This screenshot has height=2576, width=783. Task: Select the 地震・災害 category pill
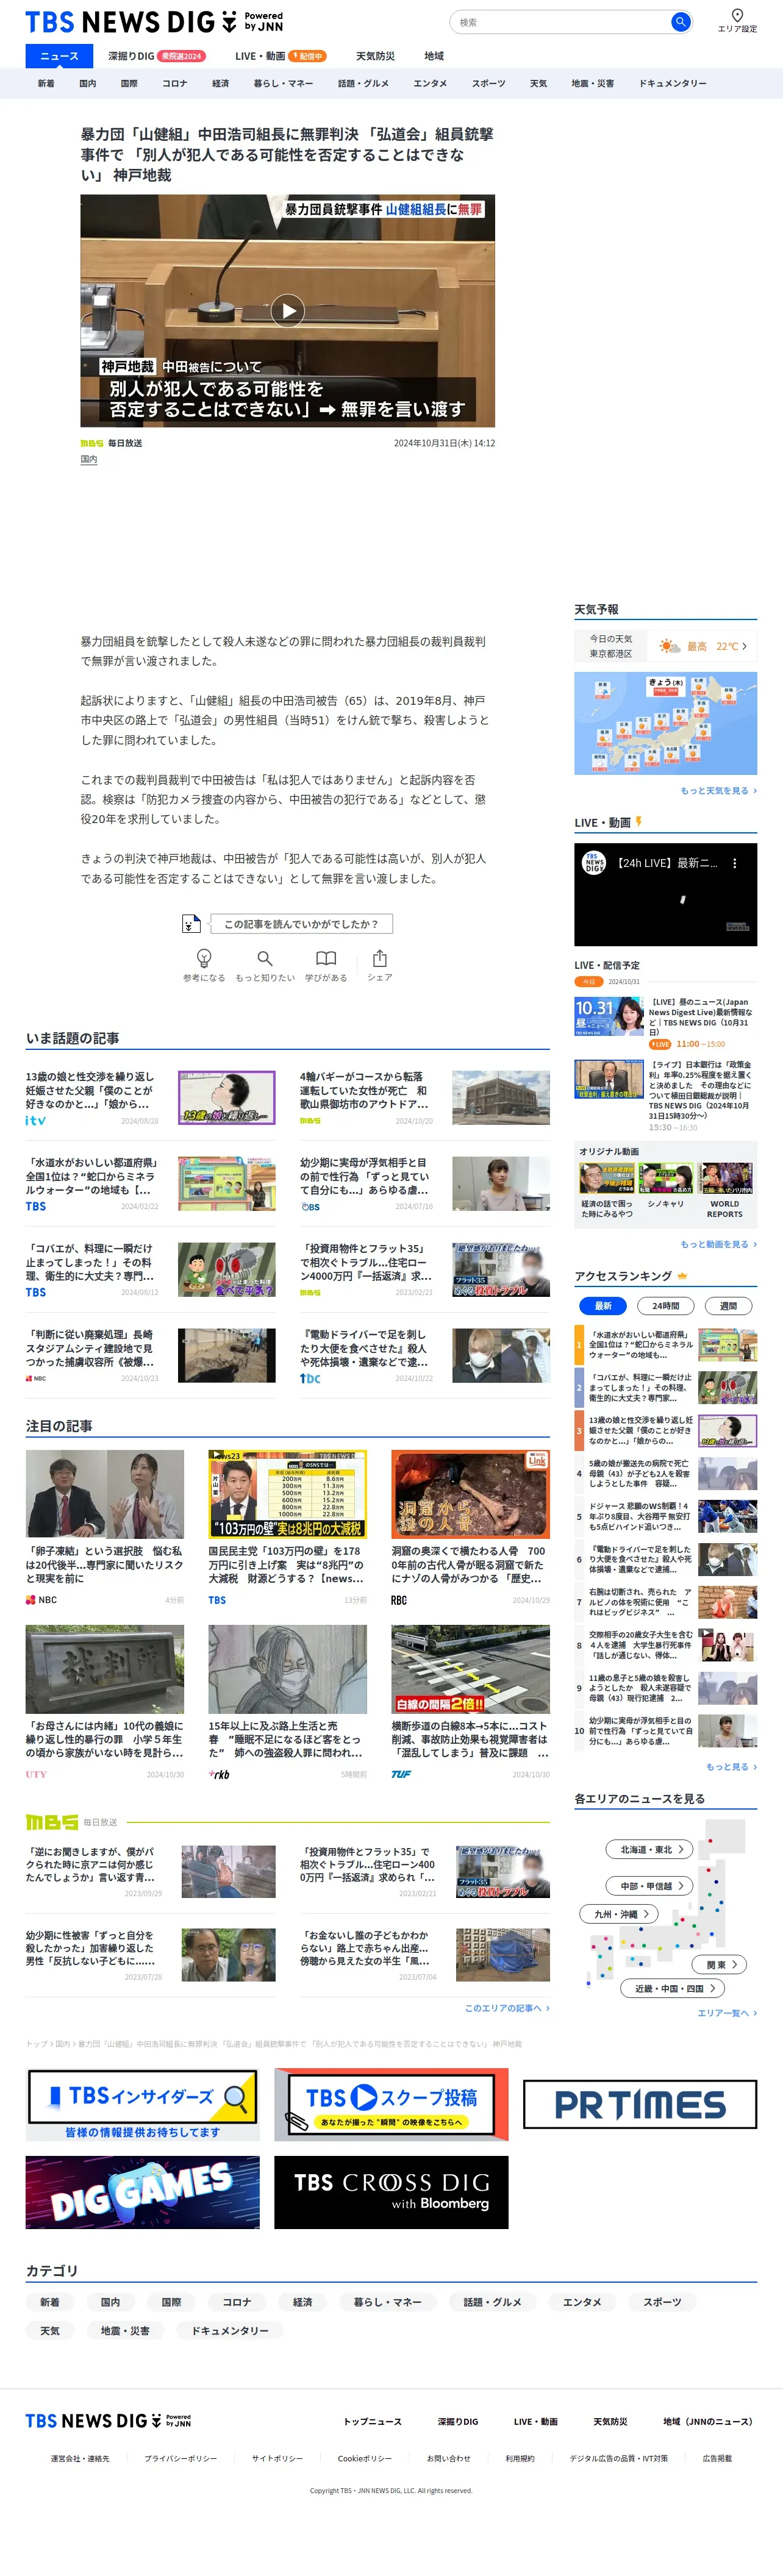click(x=125, y=2331)
